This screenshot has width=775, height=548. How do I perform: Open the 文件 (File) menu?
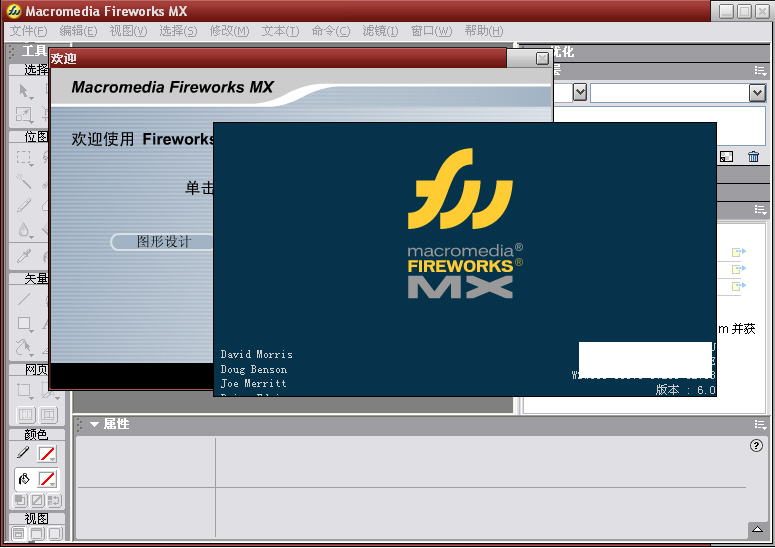pyautogui.click(x=28, y=31)
